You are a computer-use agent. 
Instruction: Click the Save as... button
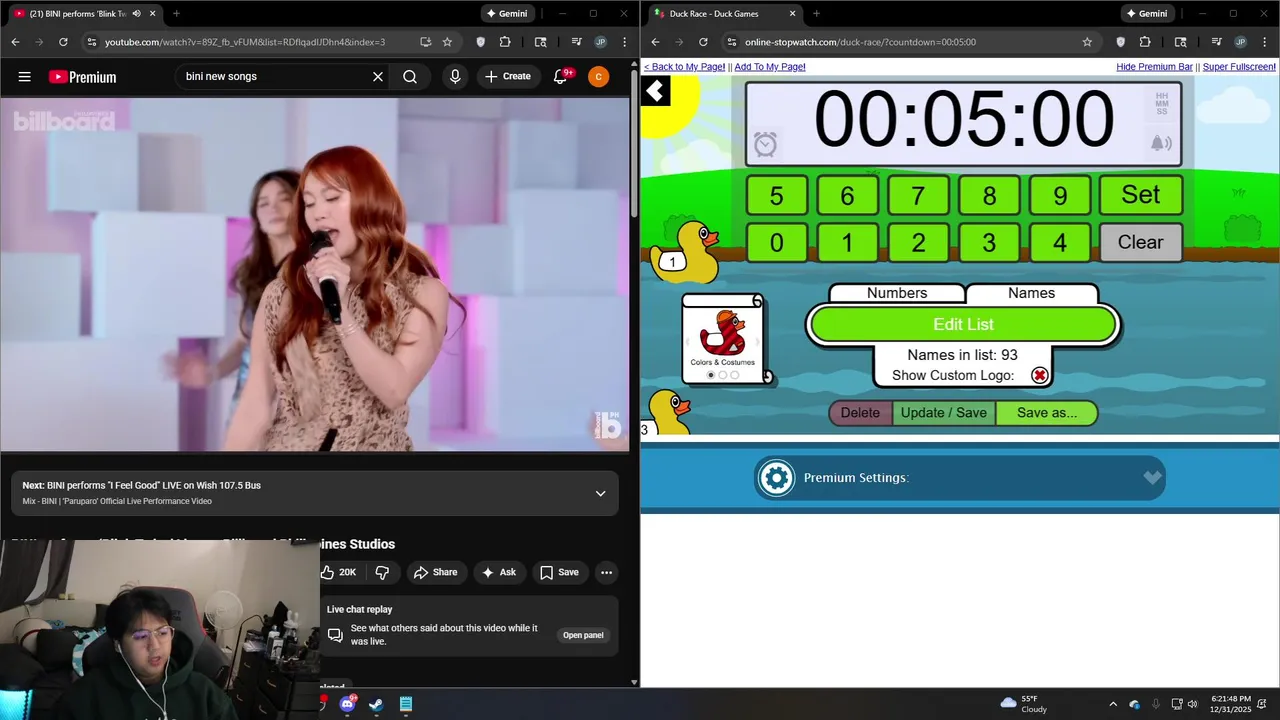coord(1047,413)
